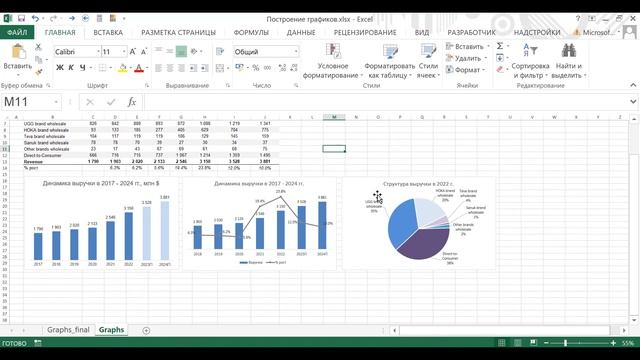Open Стили ячеек gallery
The image size is (640, 360).
click(428, 61)
